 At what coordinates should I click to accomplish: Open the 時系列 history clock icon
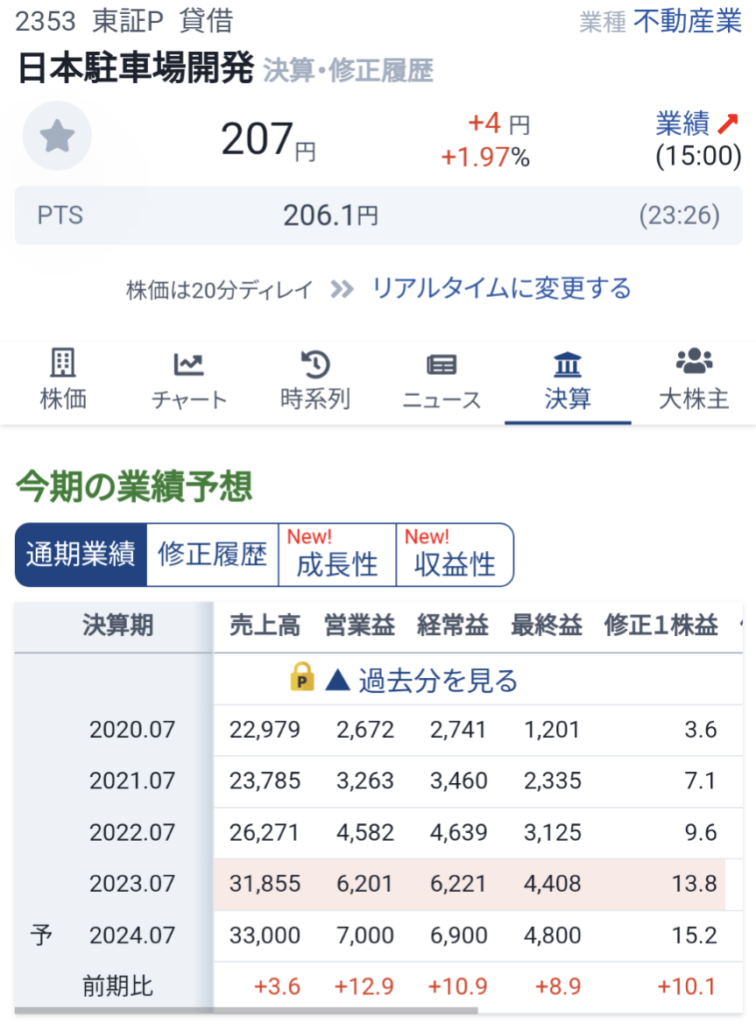tap(315, 364)
